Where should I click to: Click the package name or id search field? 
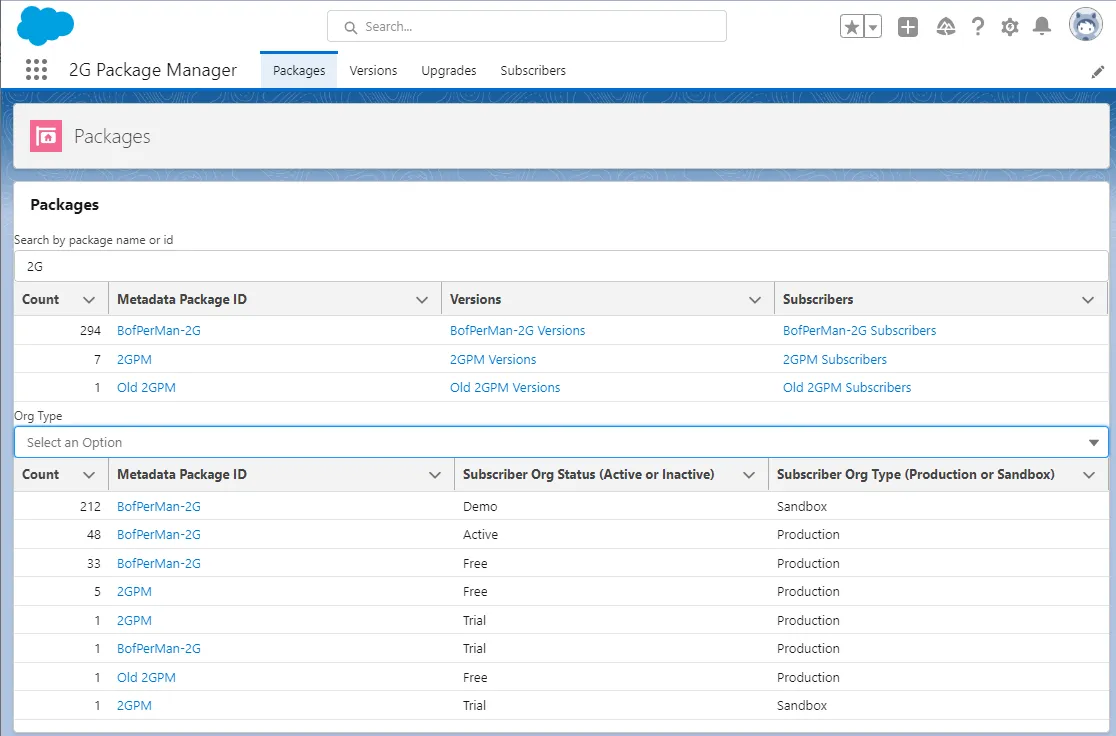(561, 266)
